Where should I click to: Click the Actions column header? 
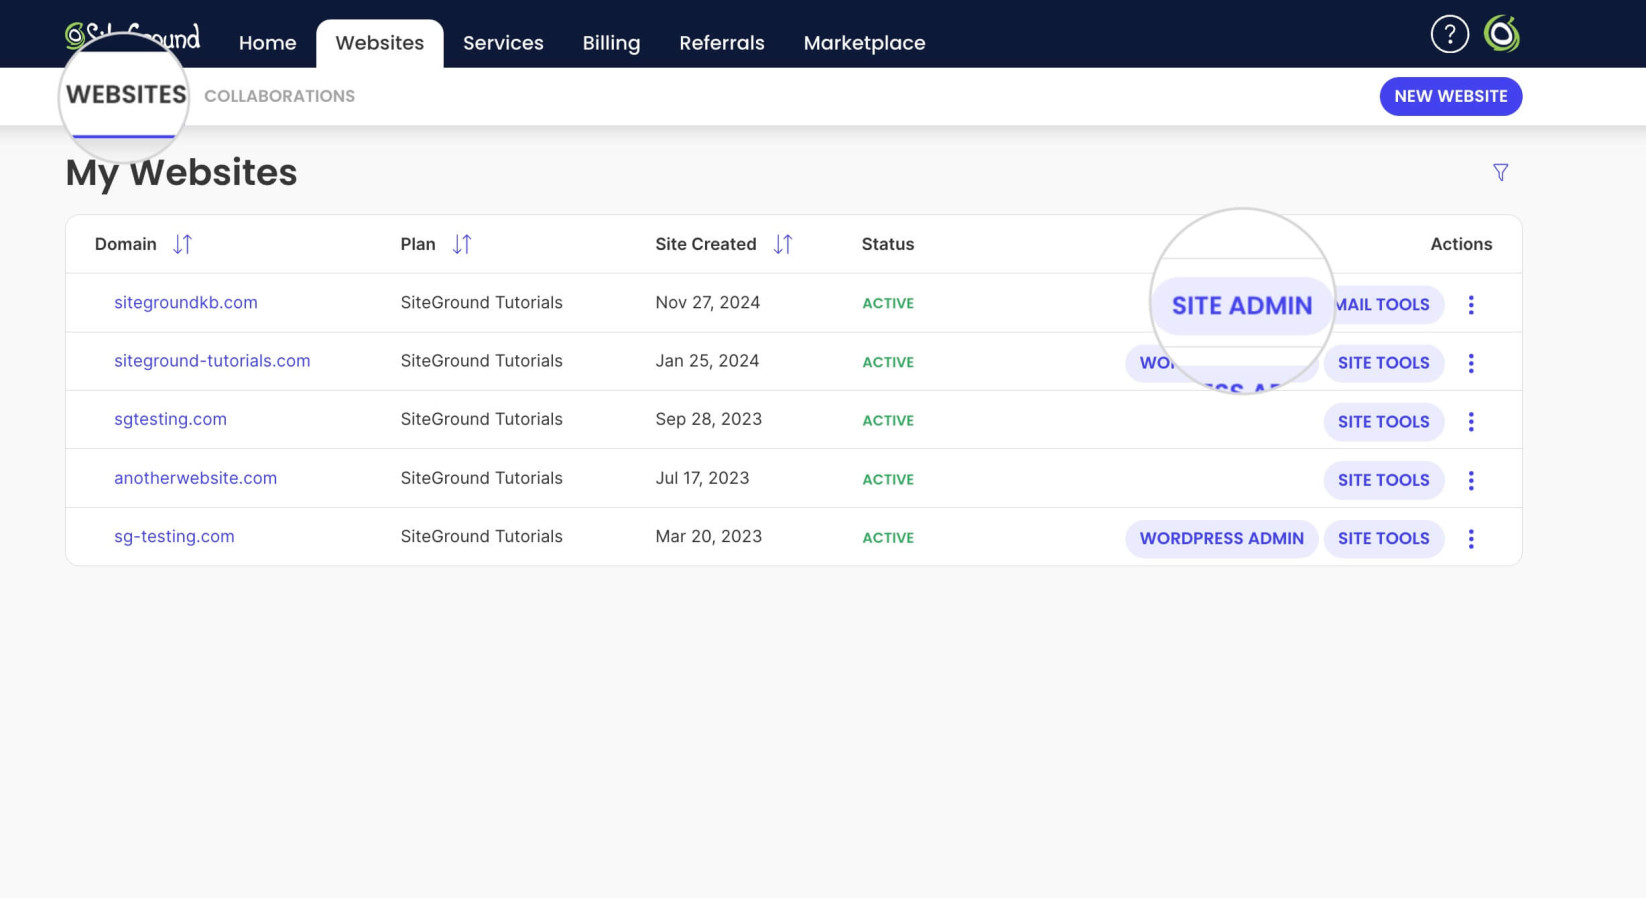(1460, 244)
